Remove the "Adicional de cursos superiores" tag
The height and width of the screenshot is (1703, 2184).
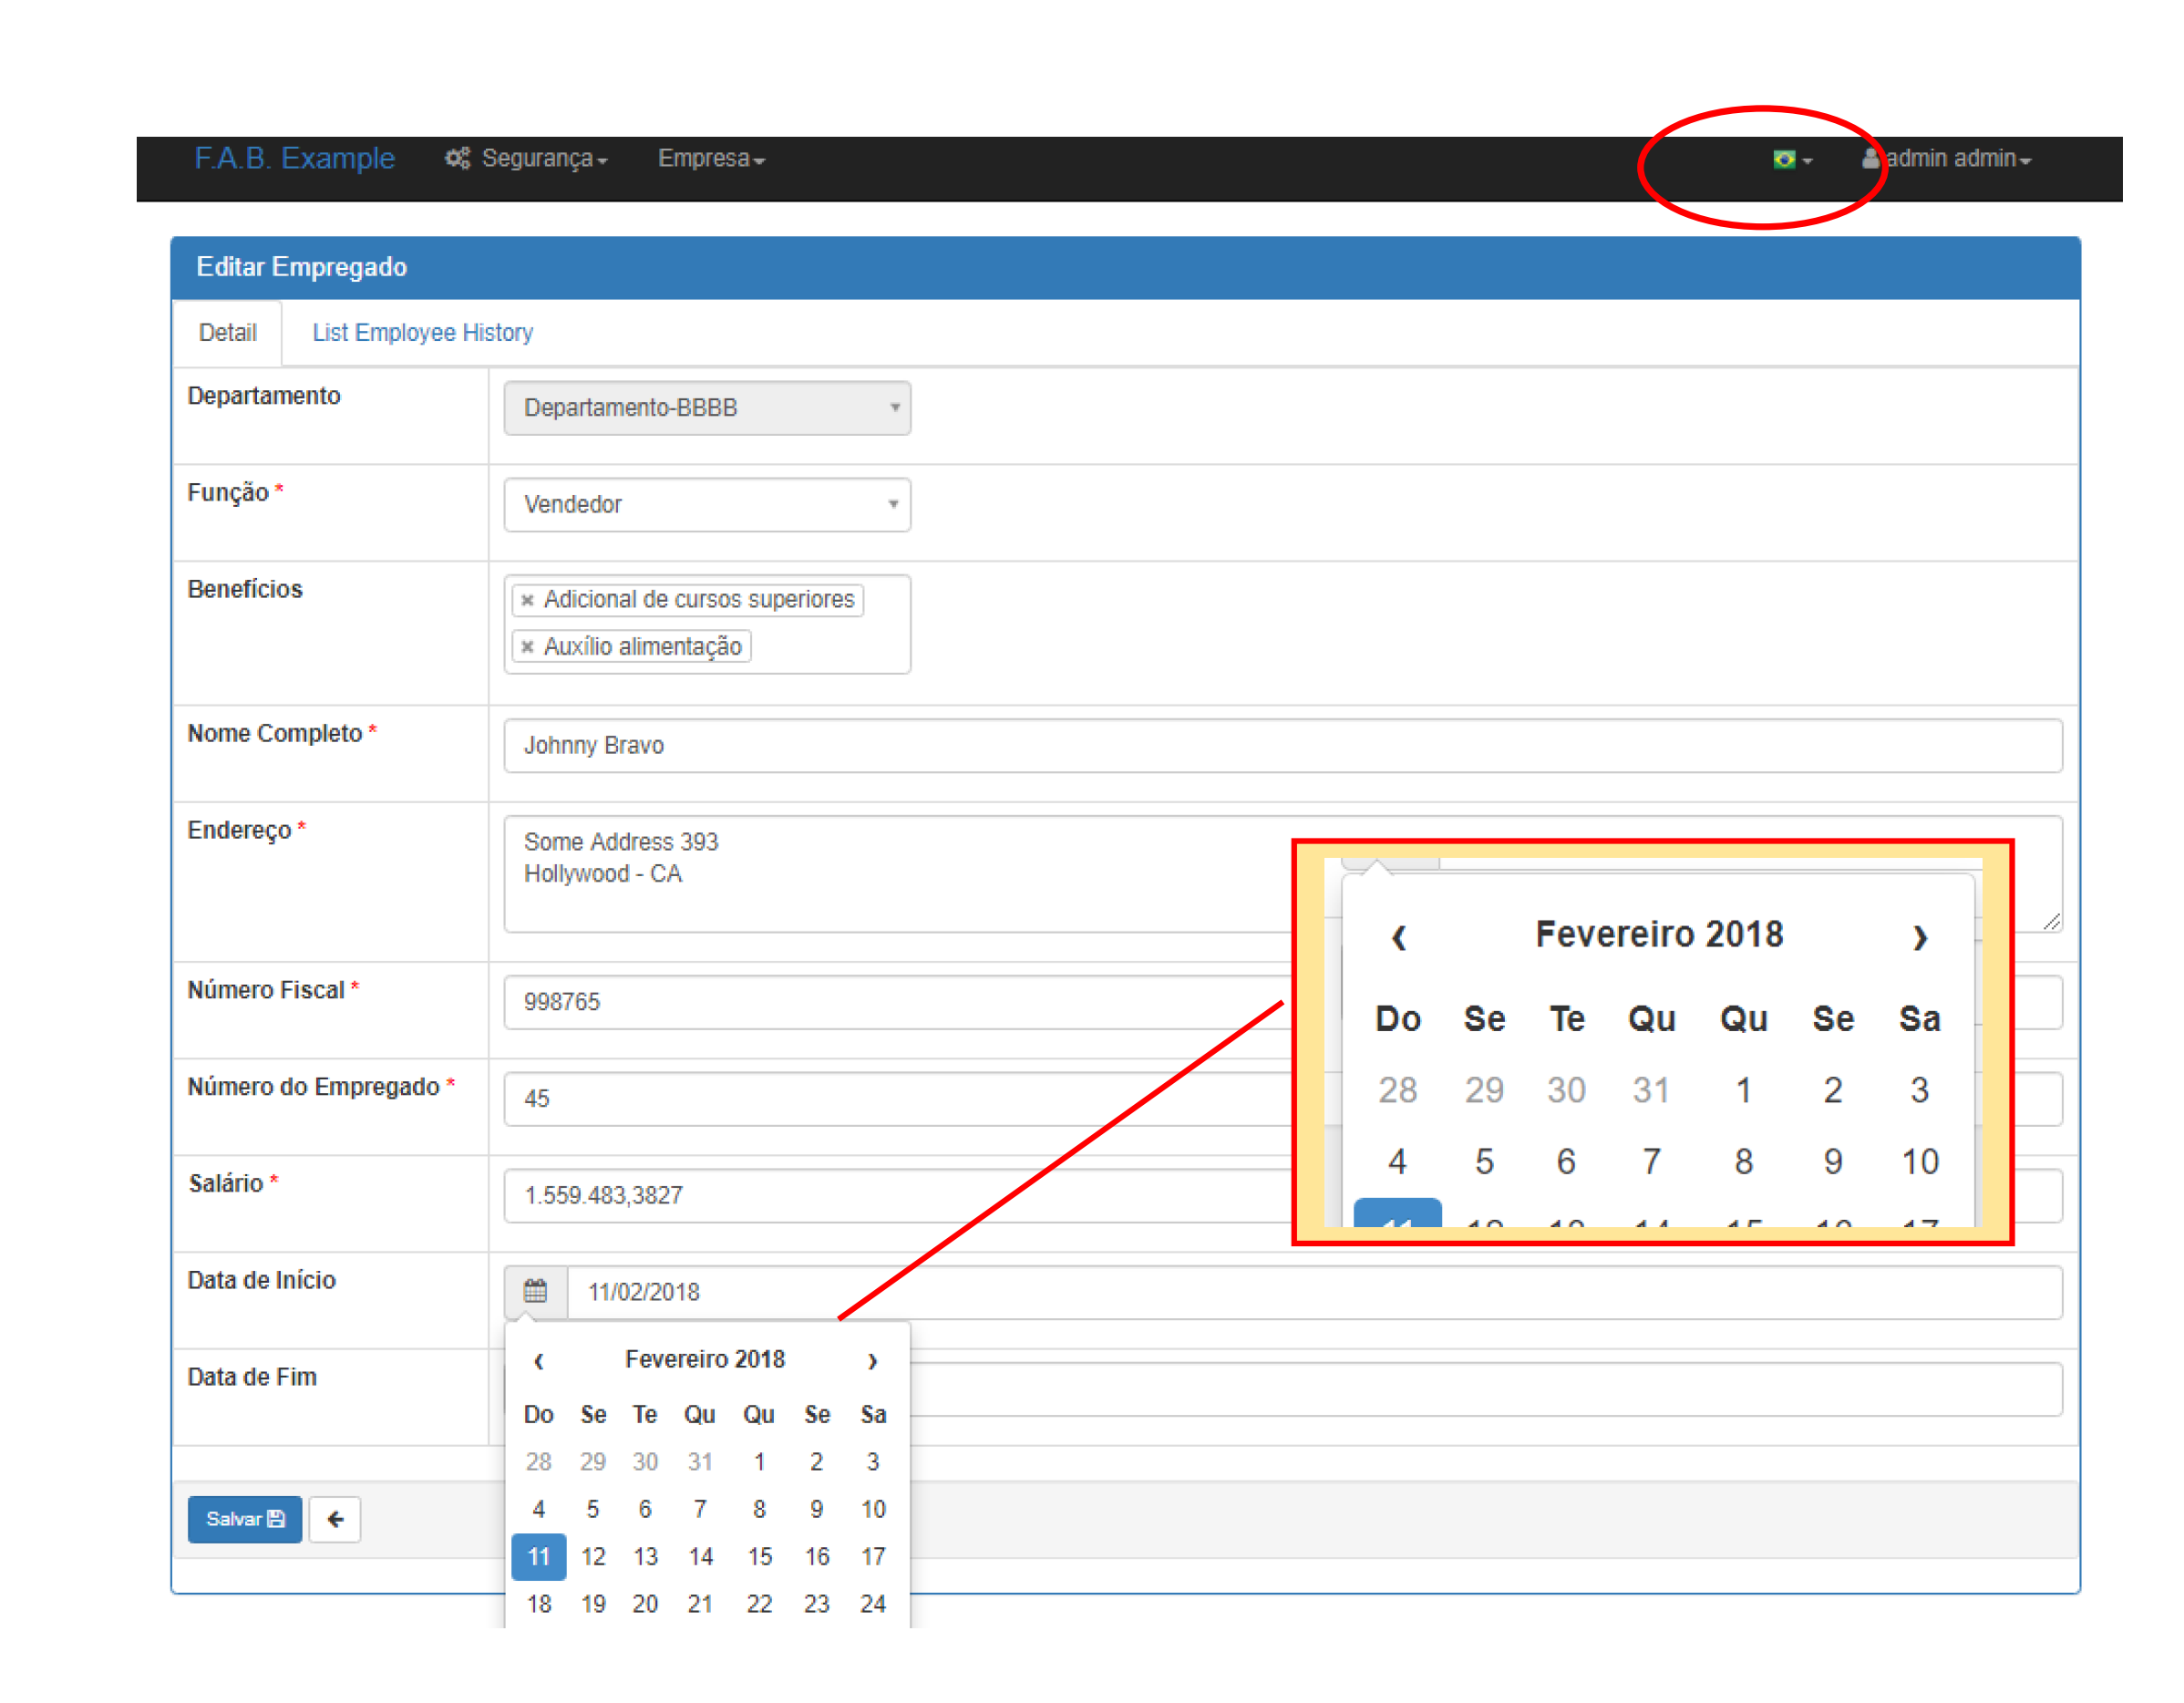click(529, 599)
